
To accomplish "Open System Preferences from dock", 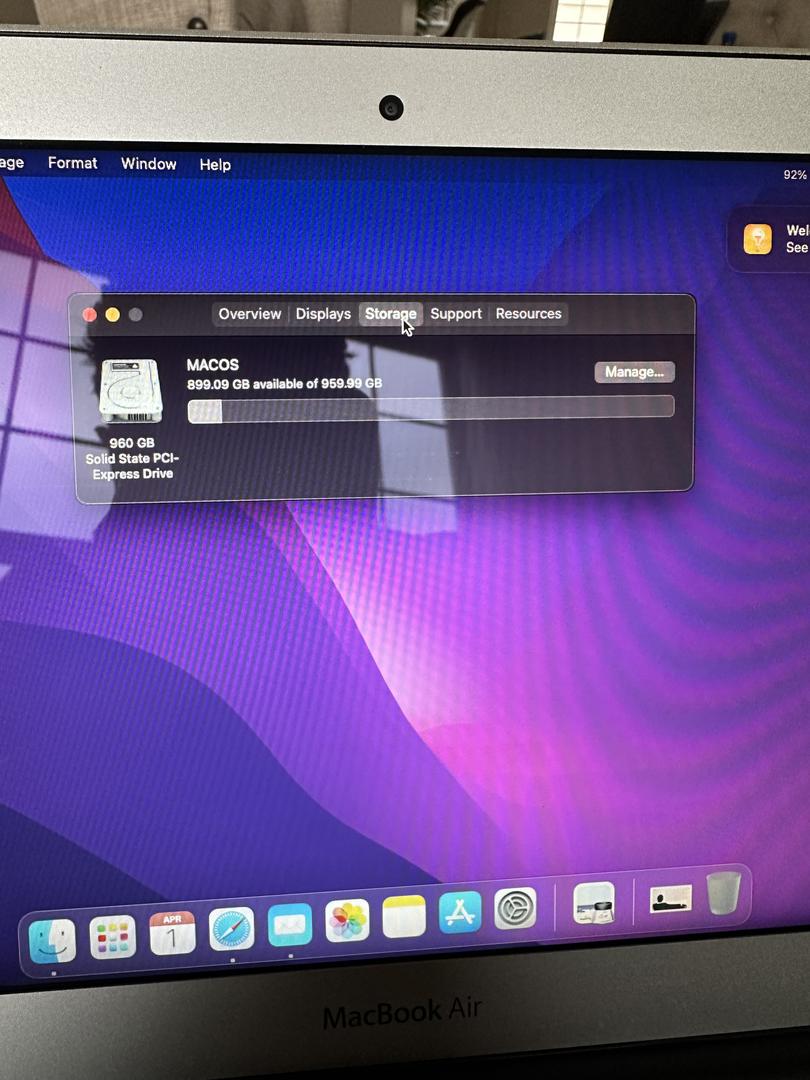I will 515,908.
